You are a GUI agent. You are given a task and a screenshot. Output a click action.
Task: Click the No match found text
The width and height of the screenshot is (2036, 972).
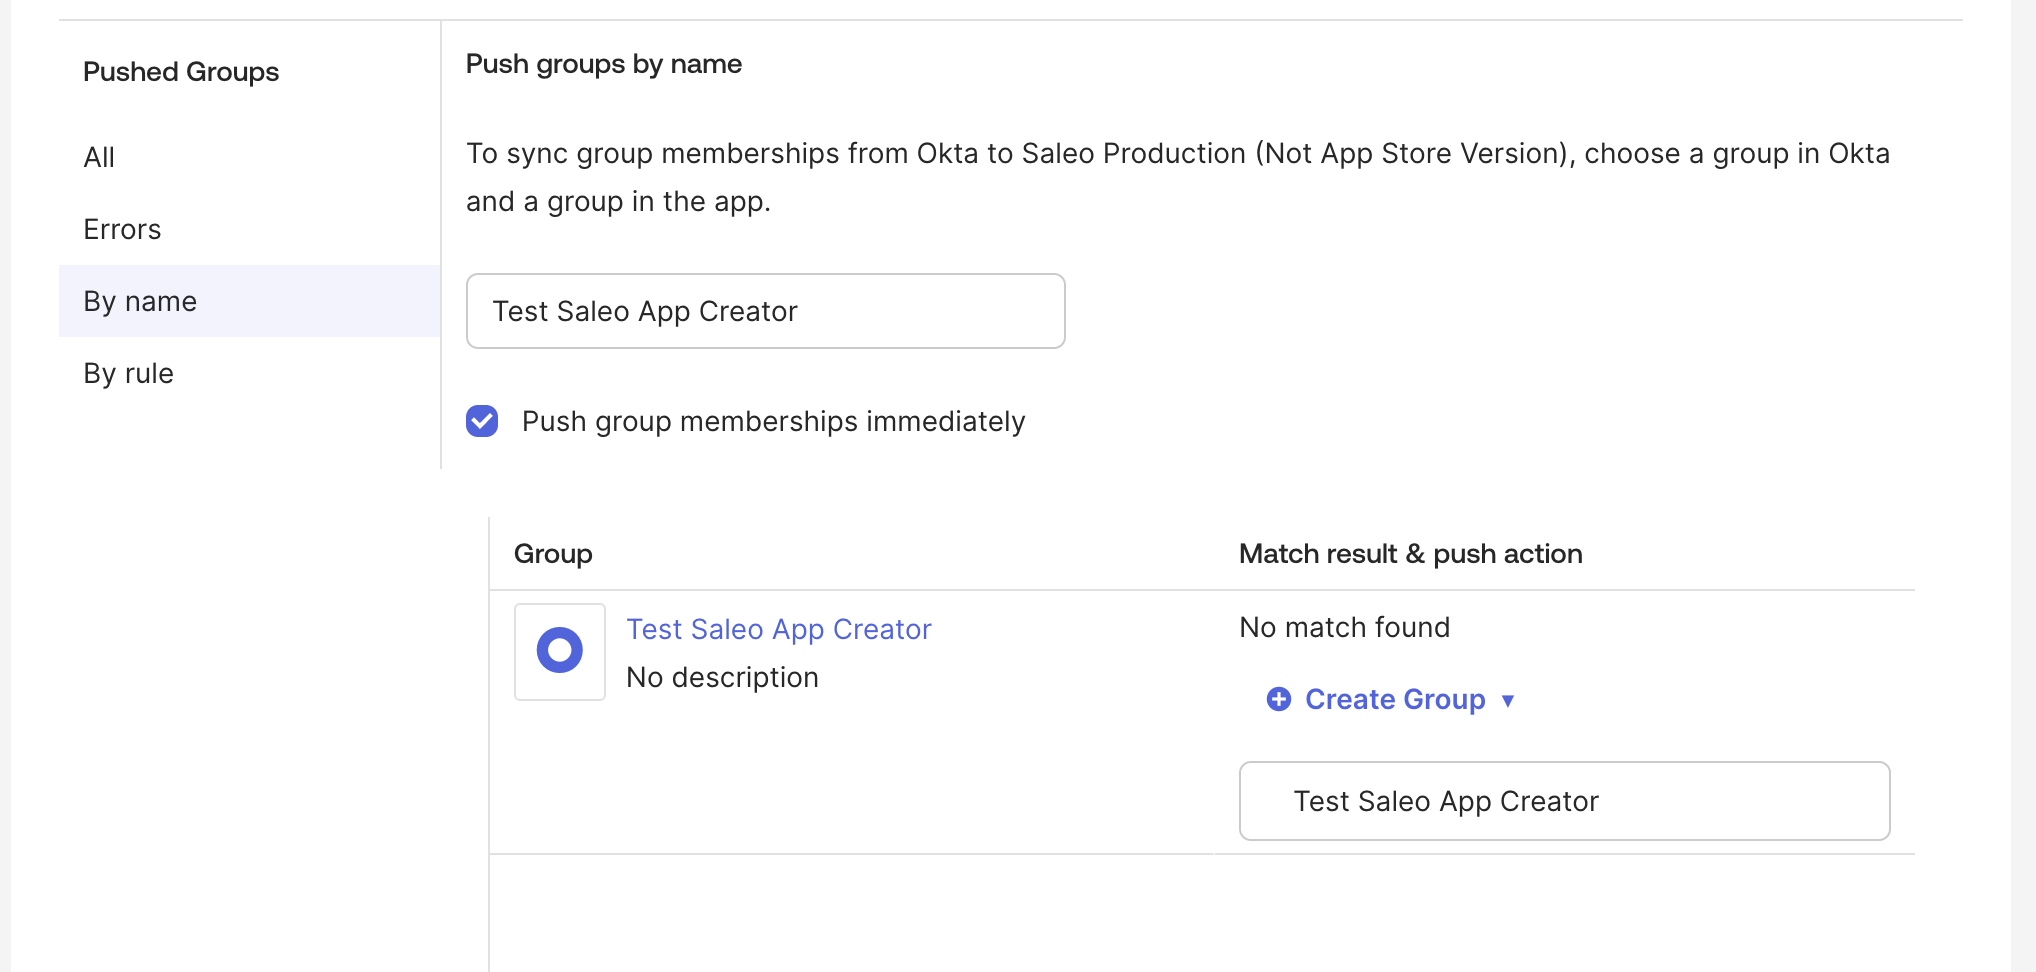pyautogui.click(x=1344, y=627)
